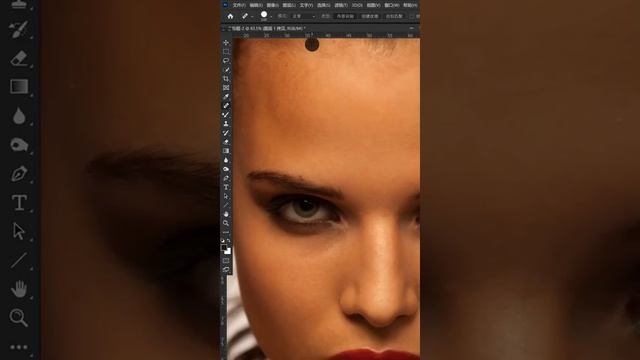This screenshot has width=640, height=360.
Task: Select the open document tab
Action: pos(267,29)
